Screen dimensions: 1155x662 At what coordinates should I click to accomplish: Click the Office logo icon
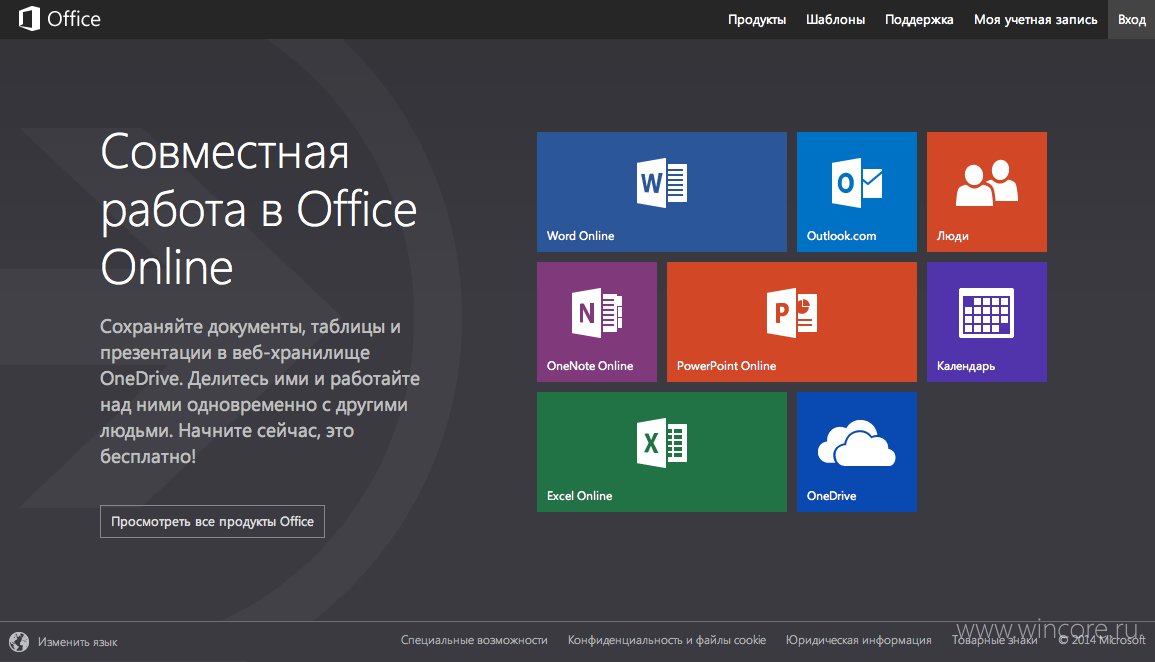pos(29,18)
